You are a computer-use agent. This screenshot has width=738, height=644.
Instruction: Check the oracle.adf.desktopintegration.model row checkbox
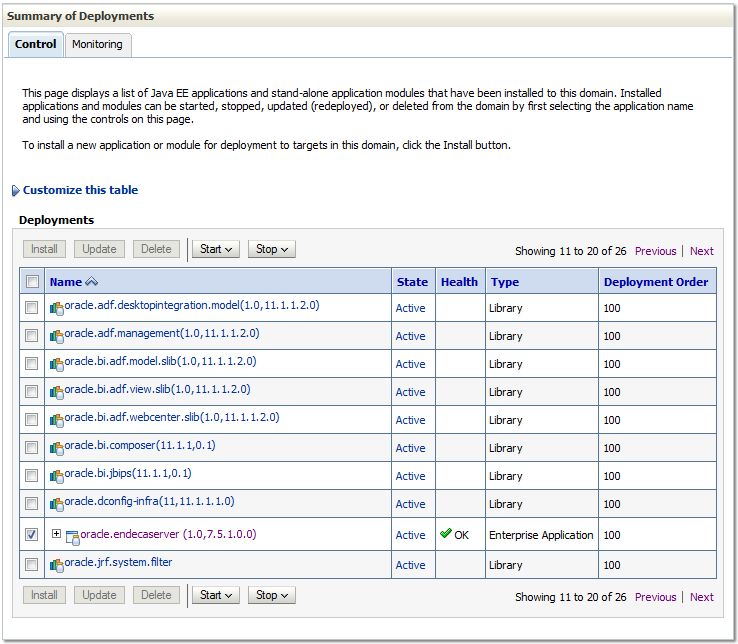pyautogui.click(x=32, y=307)
